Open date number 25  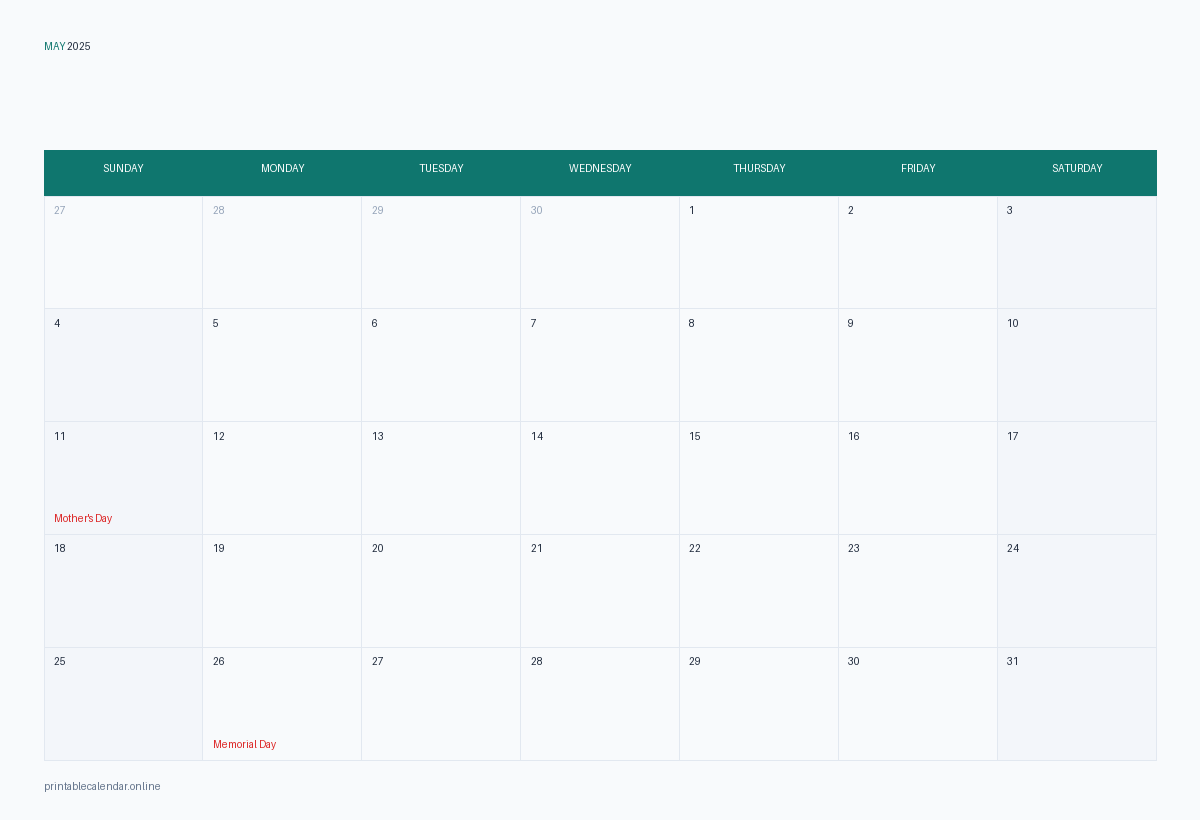click(60, 662)
